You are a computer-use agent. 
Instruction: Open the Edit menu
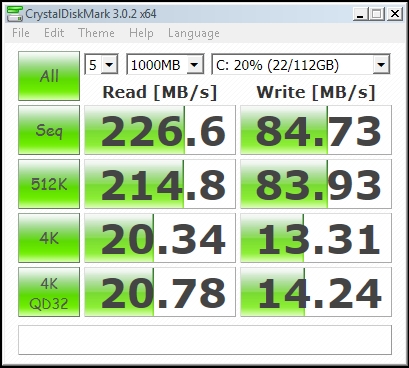click(54, 33)
